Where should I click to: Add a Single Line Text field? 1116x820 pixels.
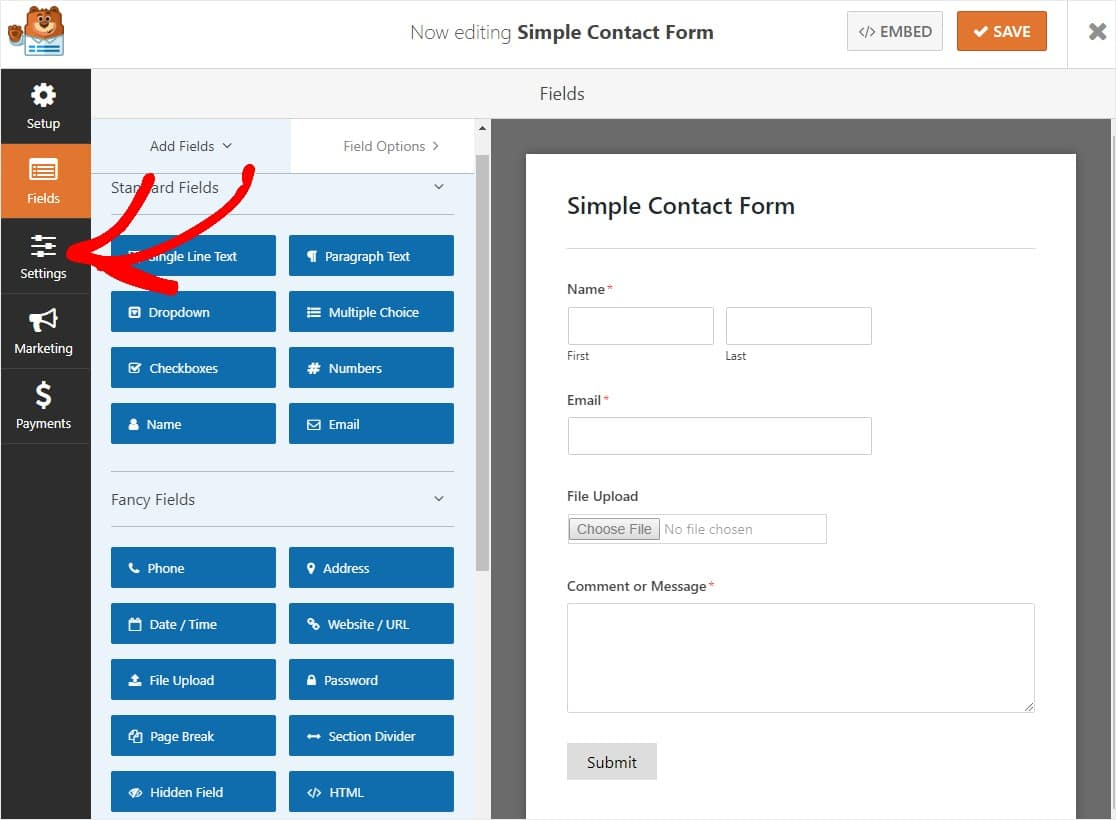[193, 256]
